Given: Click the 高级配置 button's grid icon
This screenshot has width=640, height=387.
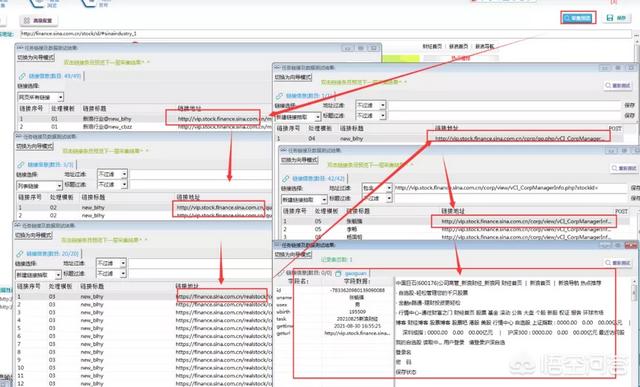Looking at the screenshot, I should click(x=27, y=20).
